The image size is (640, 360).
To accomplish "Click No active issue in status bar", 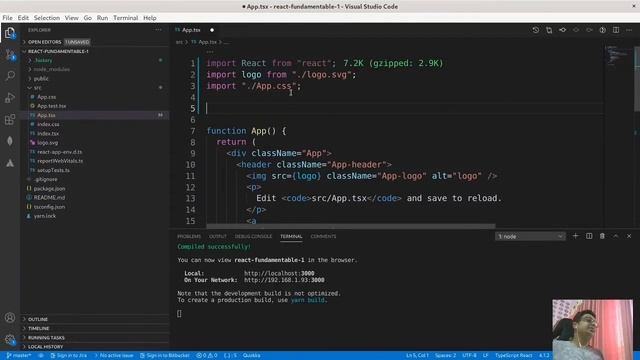I will (114, 356).
